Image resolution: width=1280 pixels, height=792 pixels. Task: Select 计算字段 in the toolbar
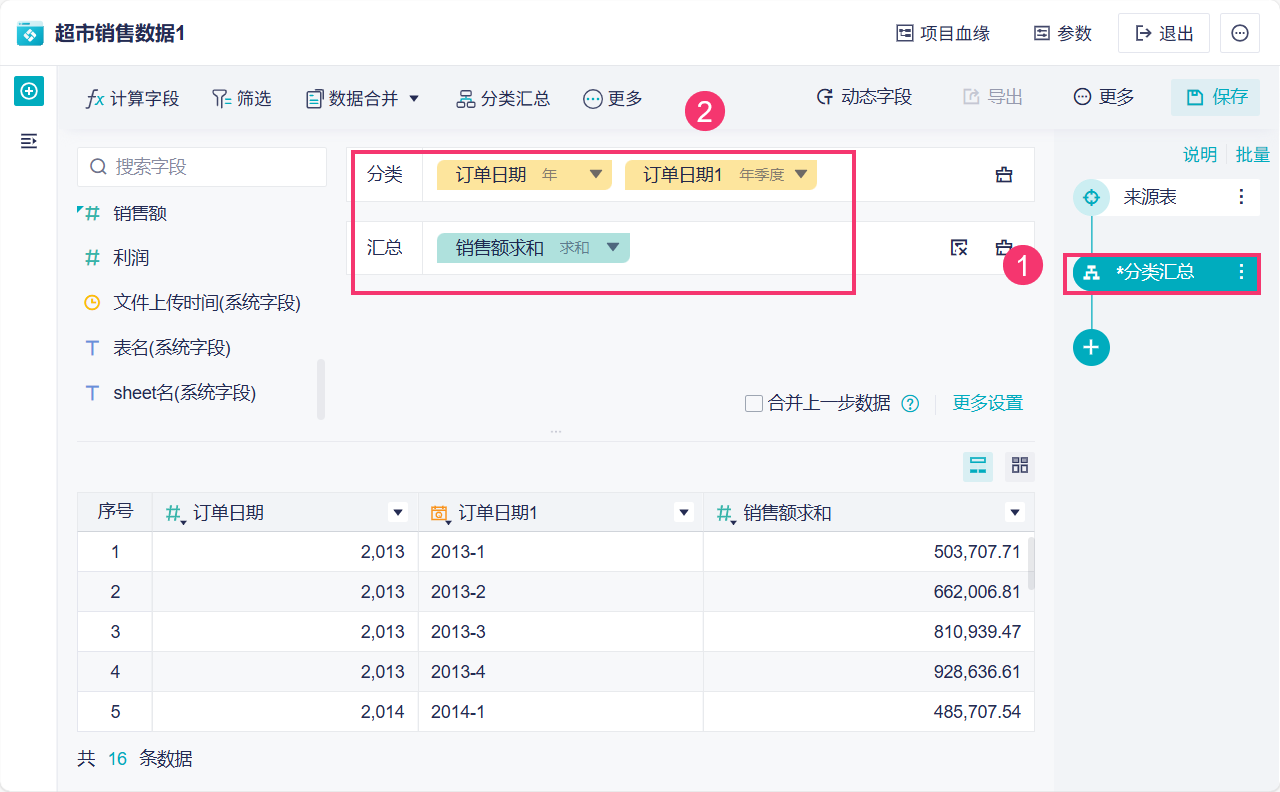coord(133,98)
